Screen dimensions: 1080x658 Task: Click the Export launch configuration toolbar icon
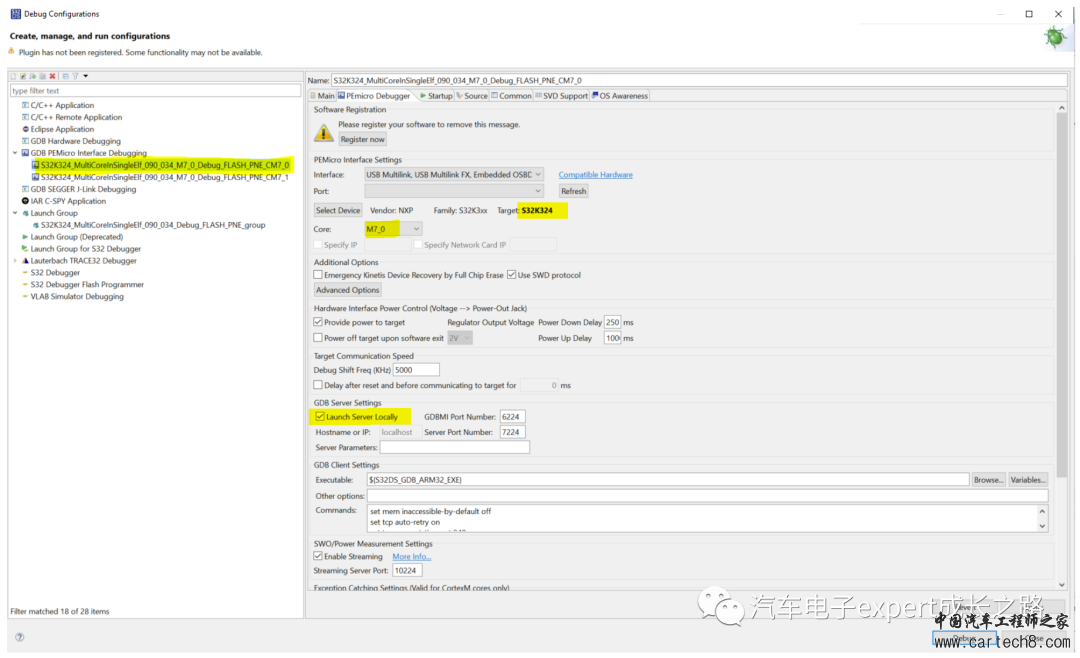click(x=32, y=76)
